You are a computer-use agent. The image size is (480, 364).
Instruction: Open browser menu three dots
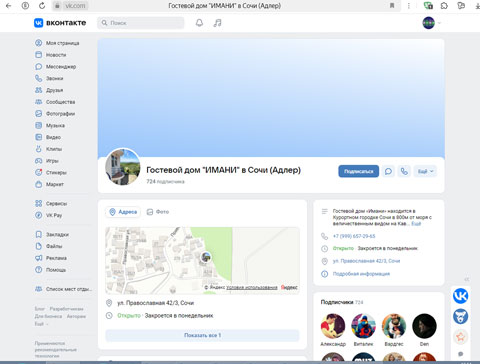click(409, 6)
